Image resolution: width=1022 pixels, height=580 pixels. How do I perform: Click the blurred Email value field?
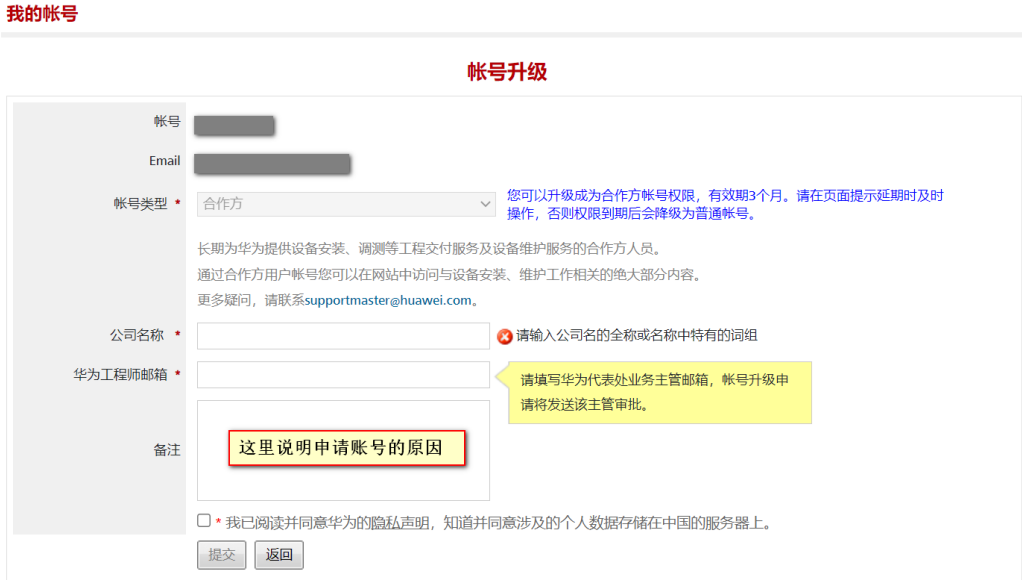click(272, 164)
